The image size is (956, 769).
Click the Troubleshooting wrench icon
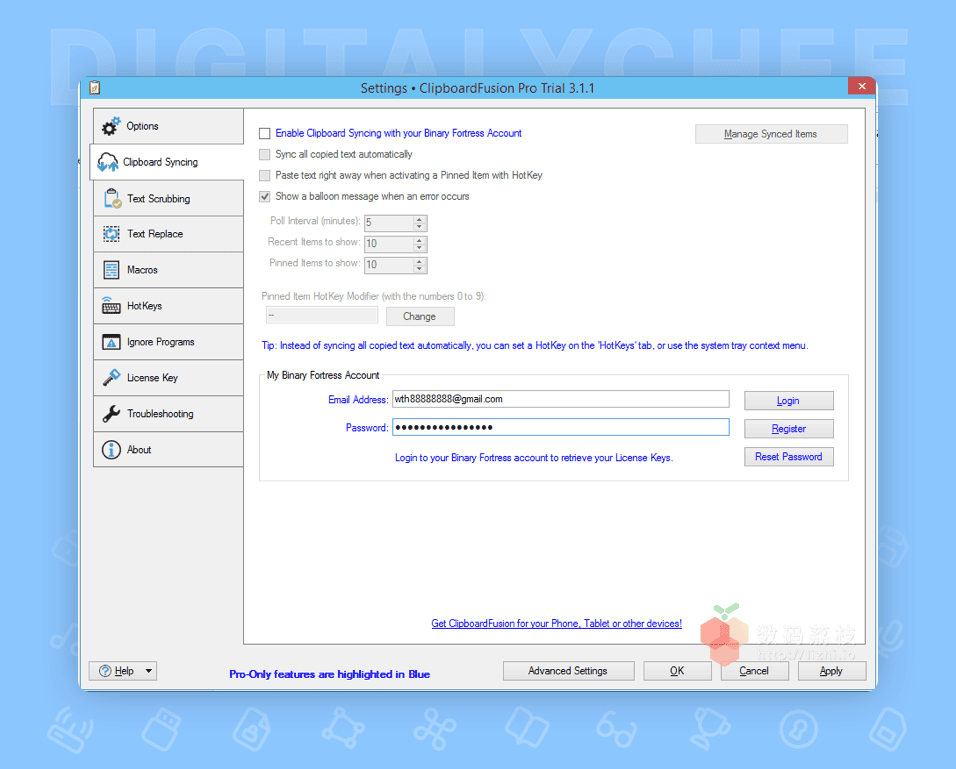pos(111,413)
